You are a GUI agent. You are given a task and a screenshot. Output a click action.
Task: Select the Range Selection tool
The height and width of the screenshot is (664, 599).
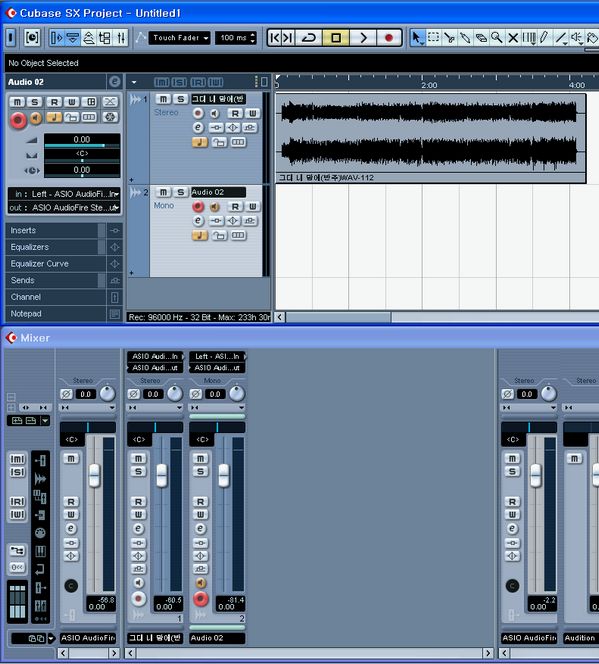click(x=433, y=38)
